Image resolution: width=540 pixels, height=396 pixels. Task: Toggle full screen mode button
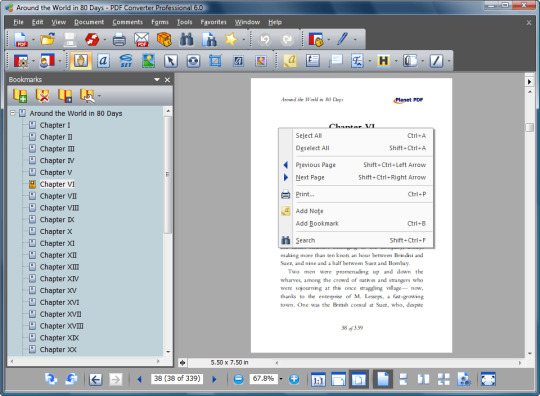pos(488,379)
